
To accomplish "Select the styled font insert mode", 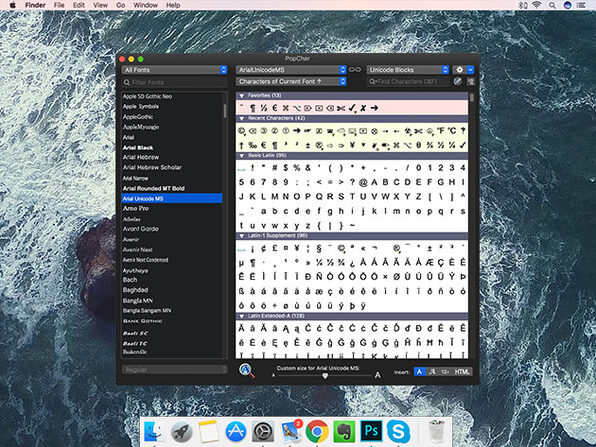I will coord(432,372).
